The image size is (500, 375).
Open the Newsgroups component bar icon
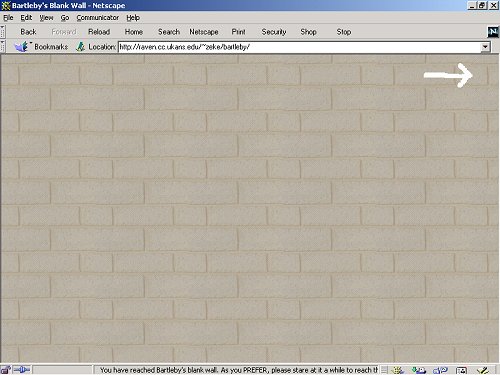click(x=440, y=370)
